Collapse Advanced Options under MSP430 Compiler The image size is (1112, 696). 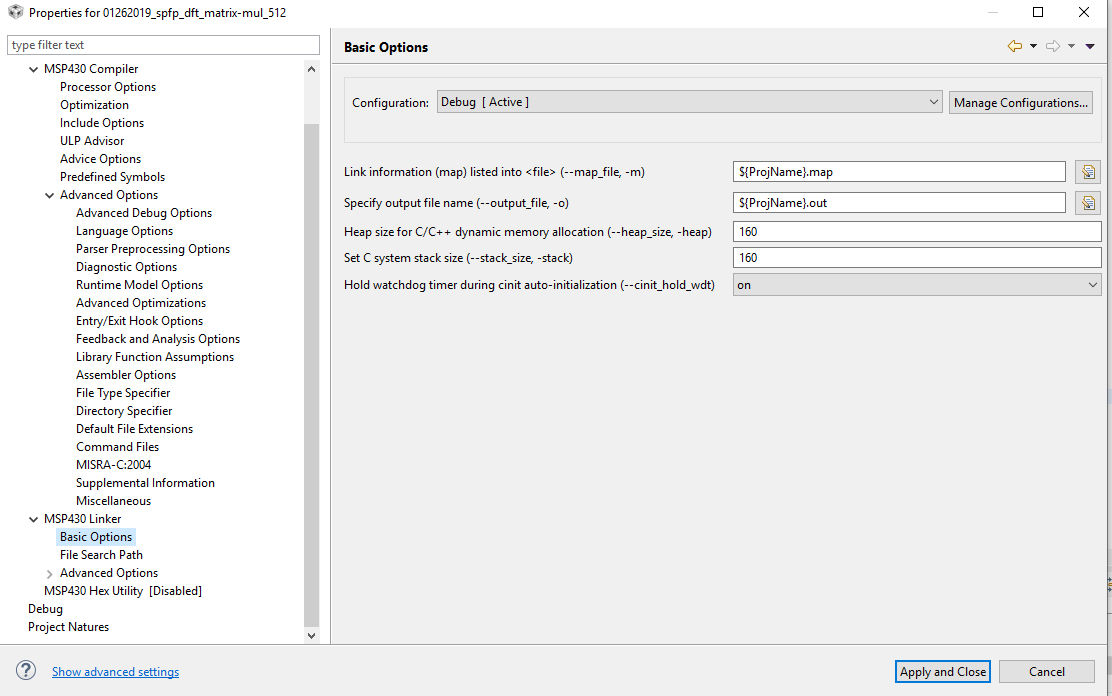pyautogui.click(x=49, y=194)
